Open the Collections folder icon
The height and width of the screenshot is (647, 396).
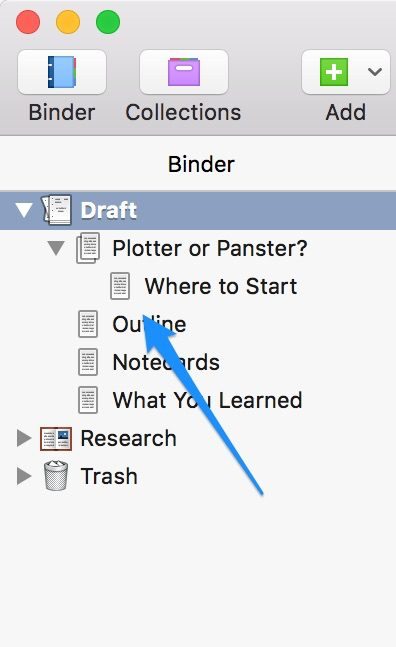pyautogui.click(x=184, y=72)
